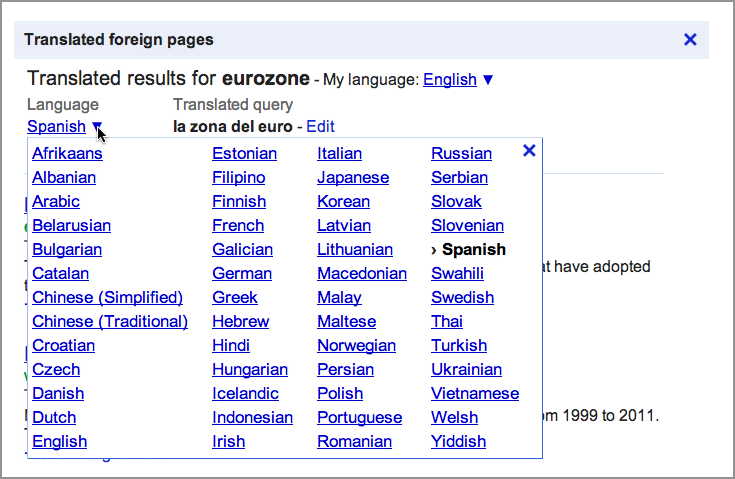The width and height of the screenshot is (735, 479).
Task: Select Irish from the language list
Action: (x=228, y=442)
